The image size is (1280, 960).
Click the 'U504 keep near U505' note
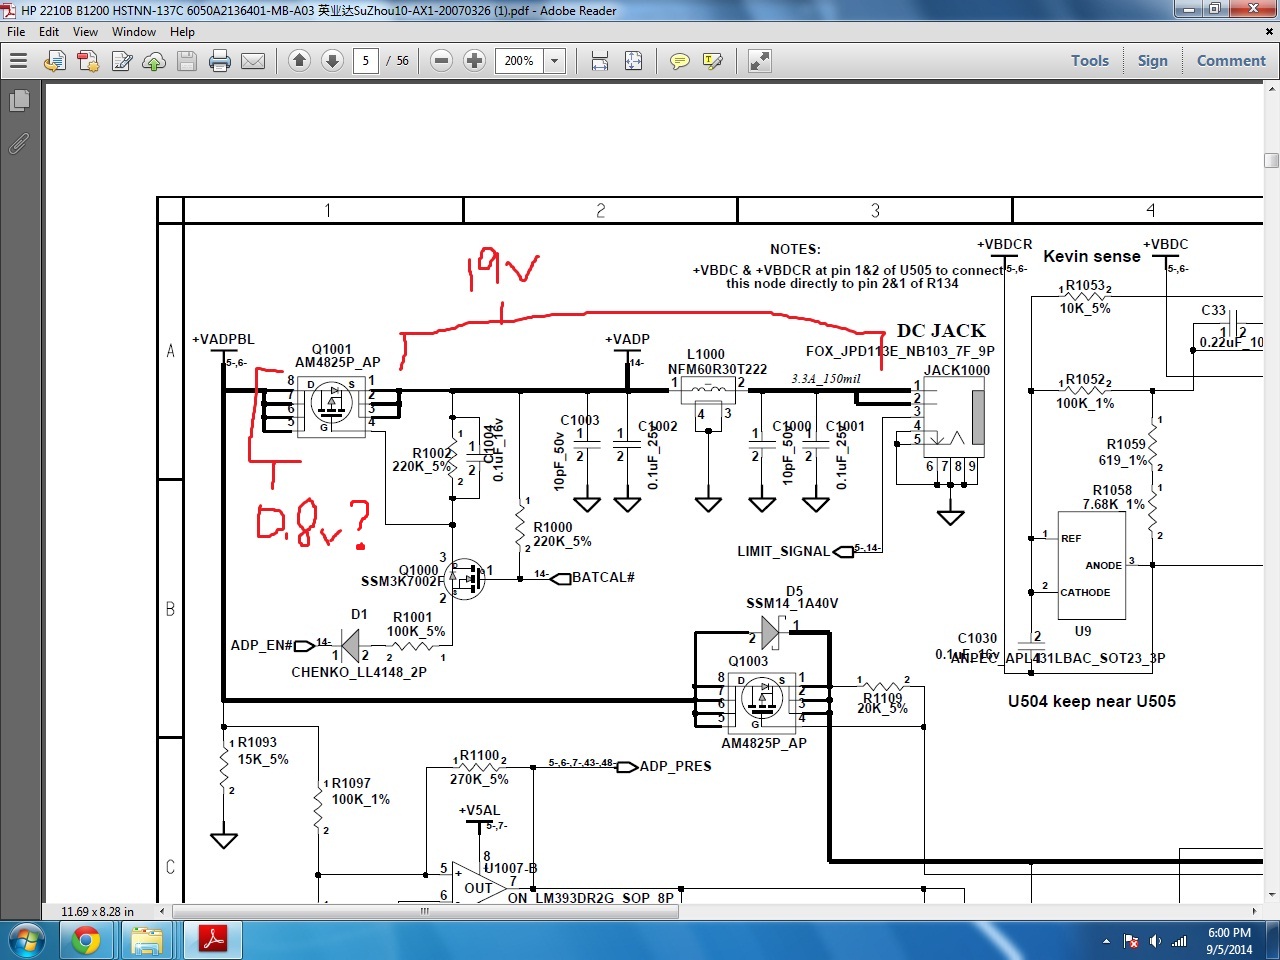point(1092,701)
